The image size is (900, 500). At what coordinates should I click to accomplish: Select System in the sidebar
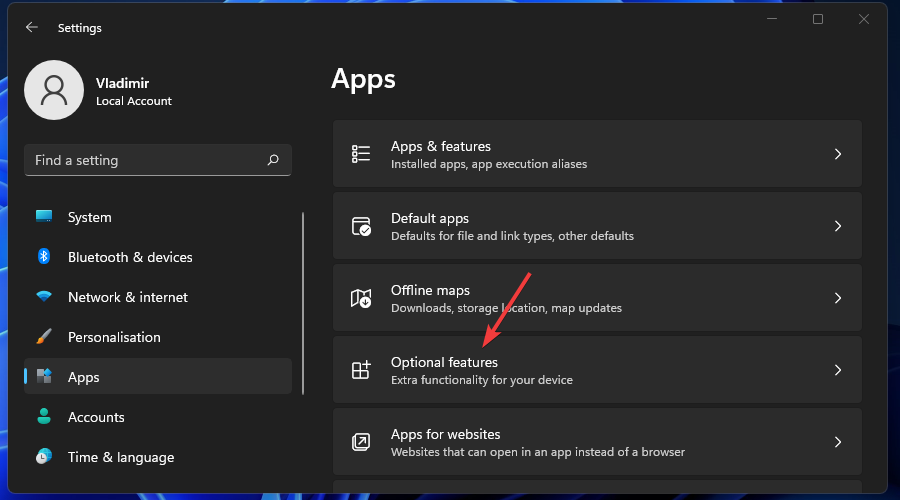click(x=89, y=217)
